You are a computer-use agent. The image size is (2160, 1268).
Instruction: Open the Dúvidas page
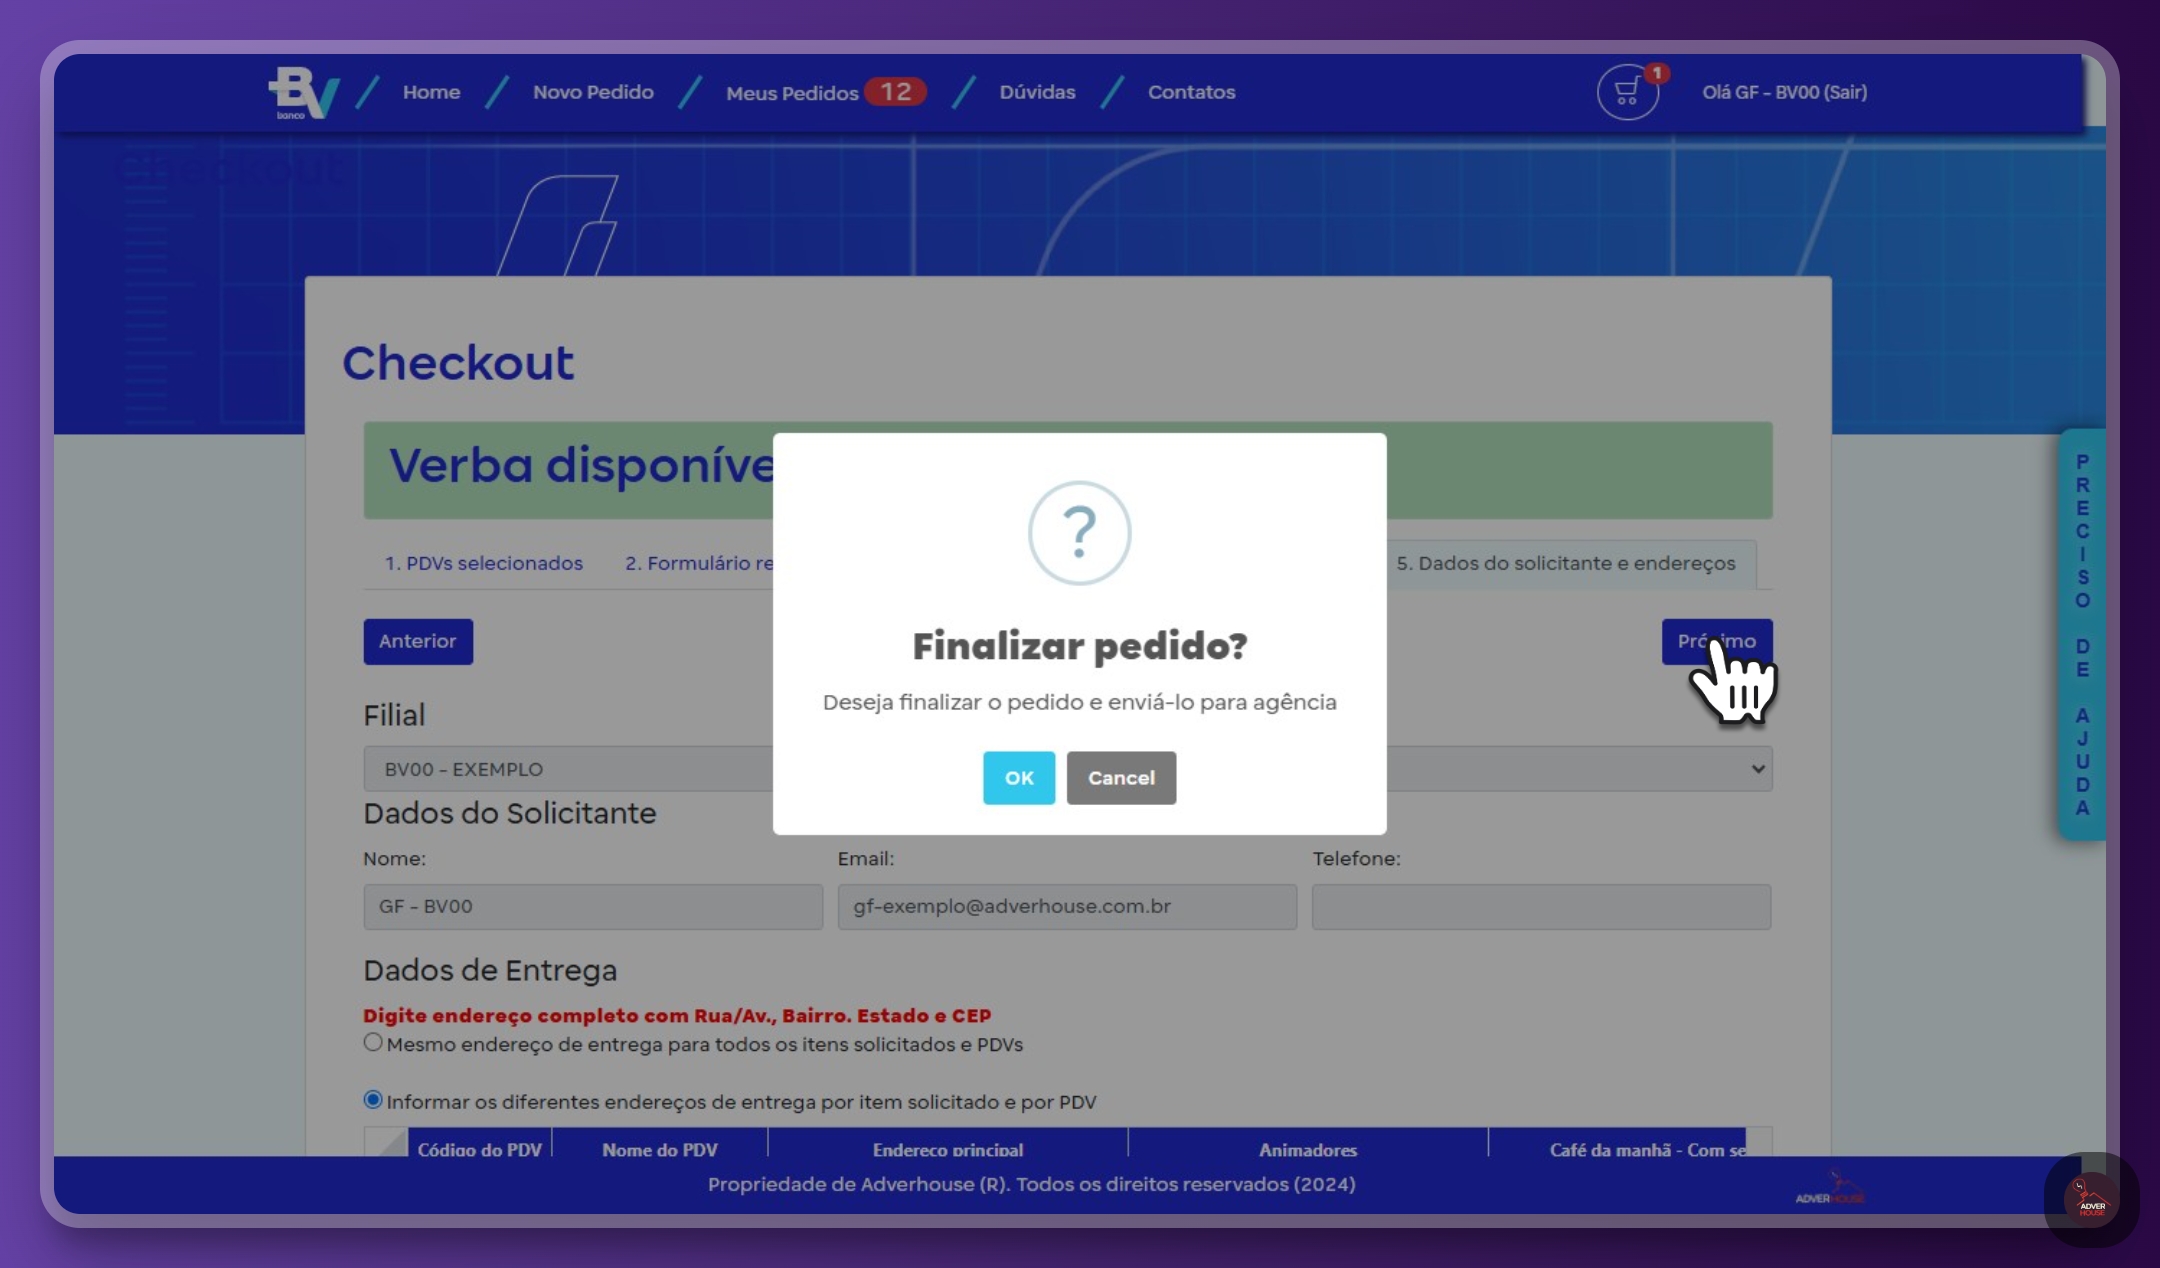point(1037,92)
